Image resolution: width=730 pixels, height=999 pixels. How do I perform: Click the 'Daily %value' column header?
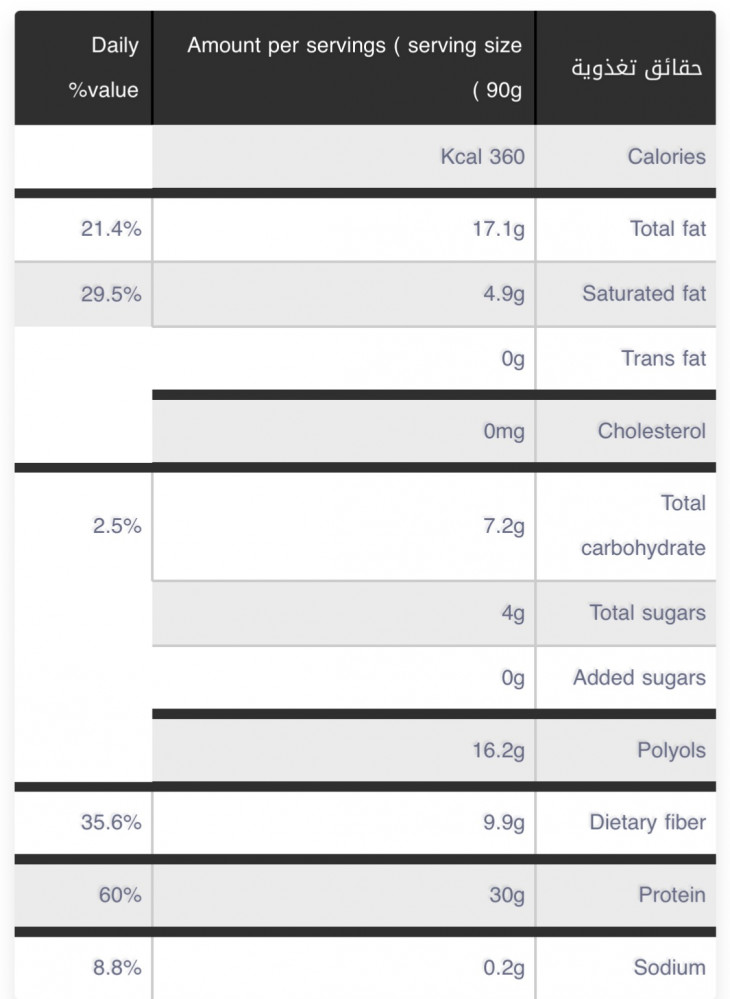click(x=104, y=68)
